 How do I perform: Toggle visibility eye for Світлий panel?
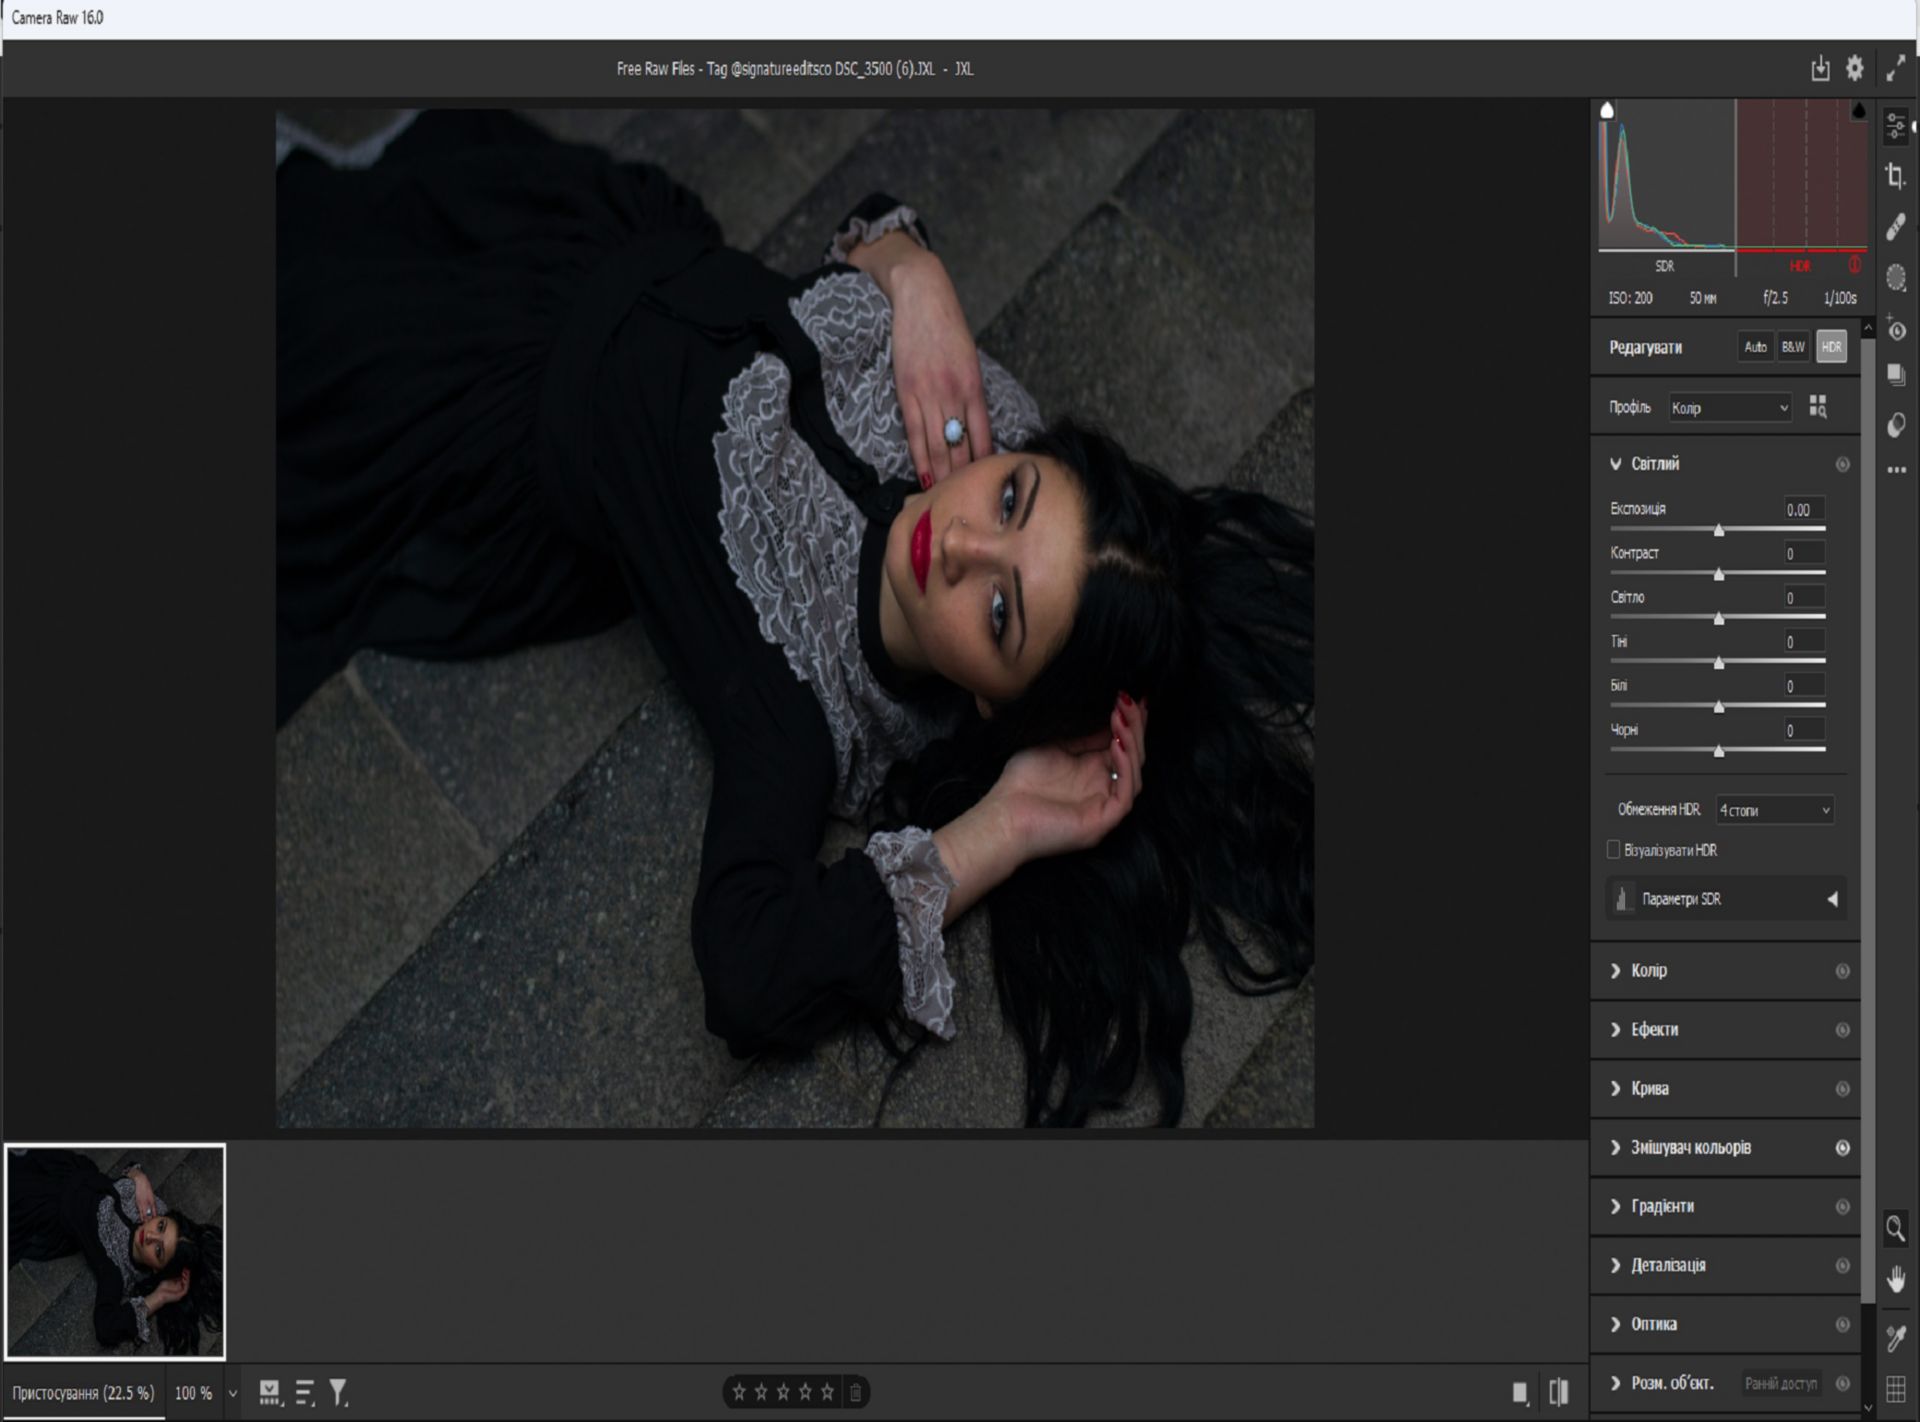(1843, 464)
